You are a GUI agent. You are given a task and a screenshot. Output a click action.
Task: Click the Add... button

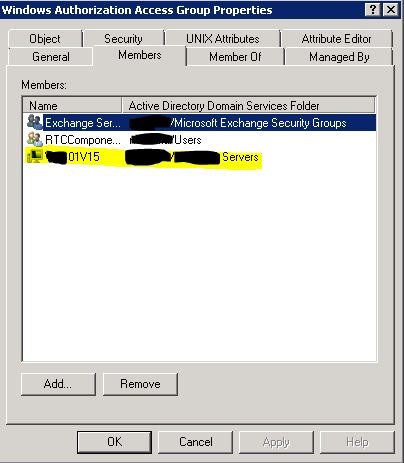(x=58, y=384)
